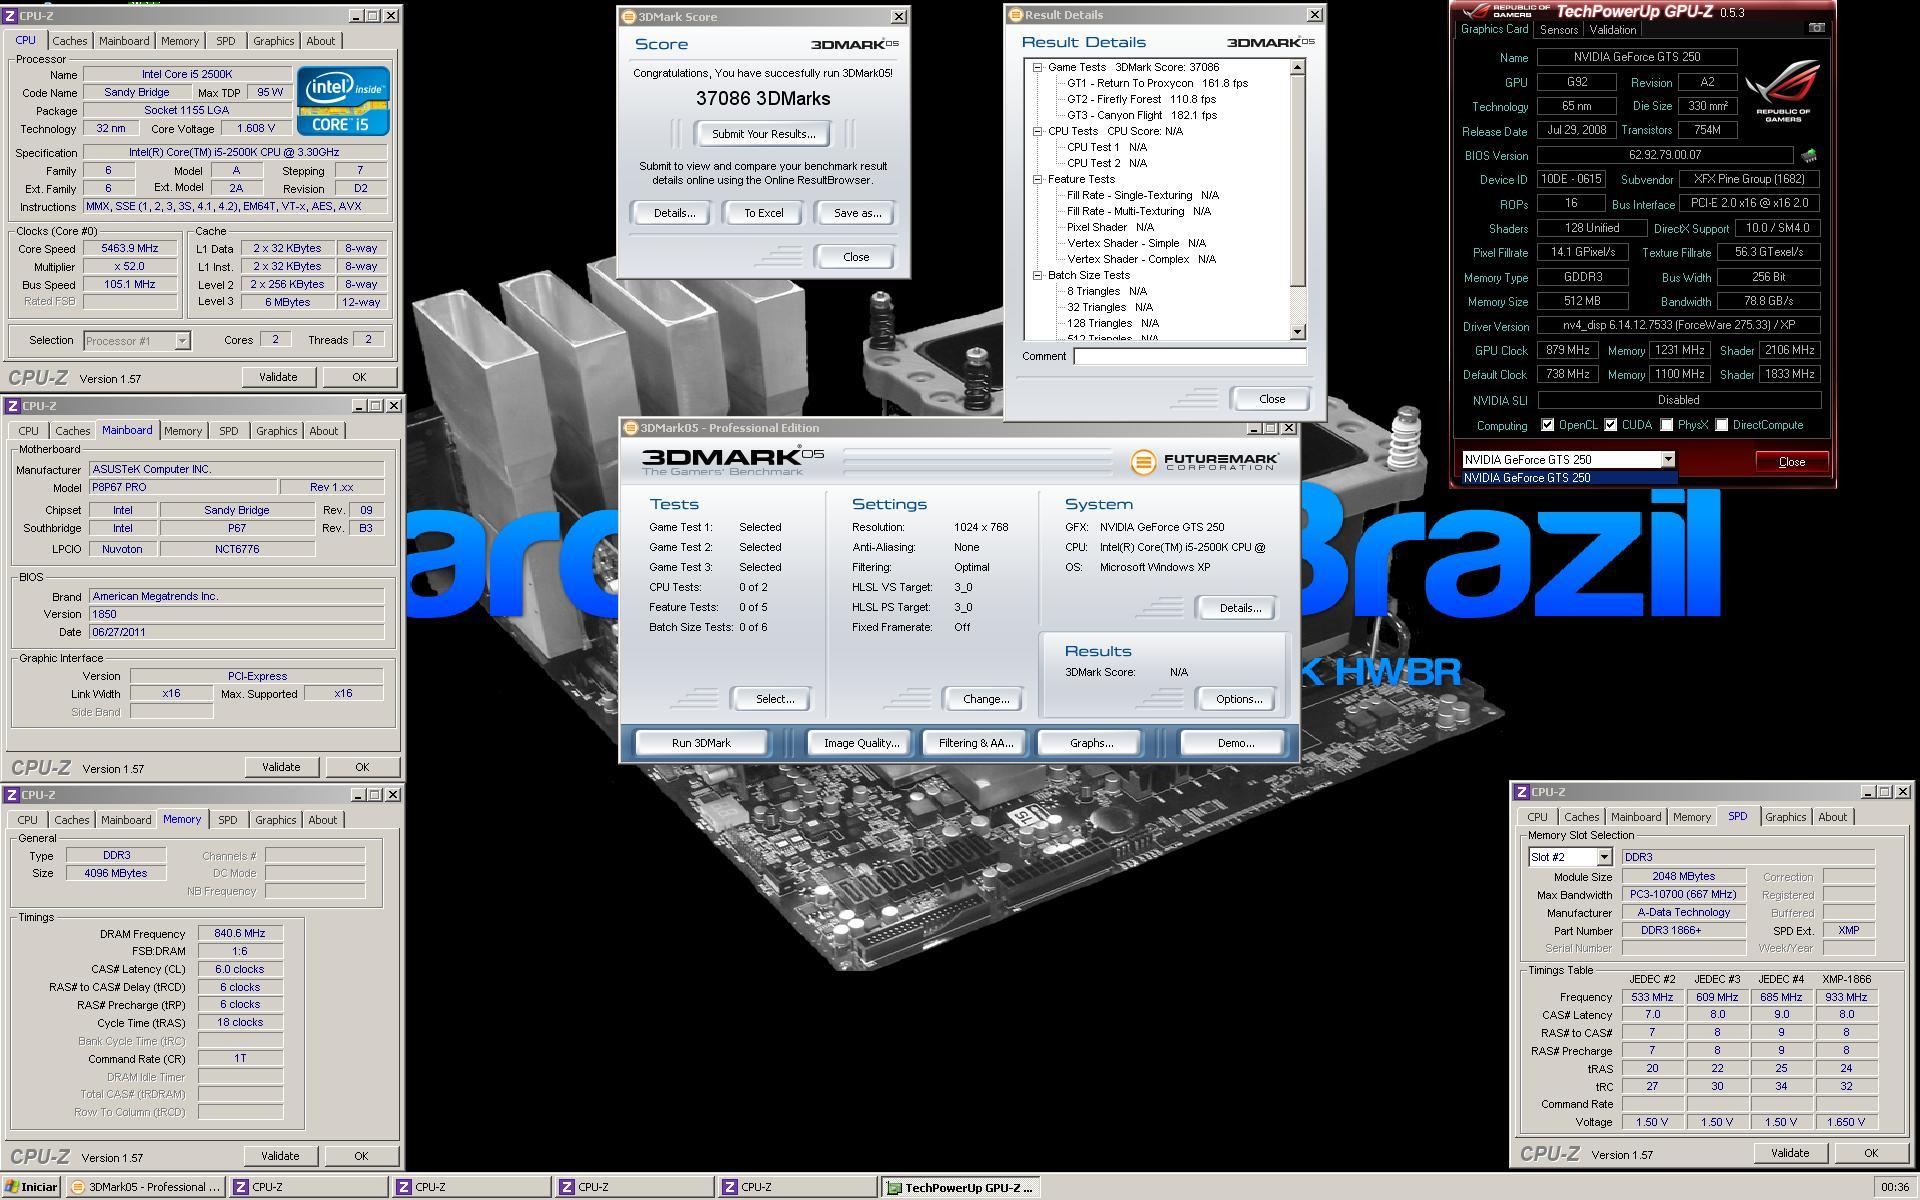Switch to Sensors tab in GPU-Z
This screenshot has height=1200, width=1920.
[1559, 30]
